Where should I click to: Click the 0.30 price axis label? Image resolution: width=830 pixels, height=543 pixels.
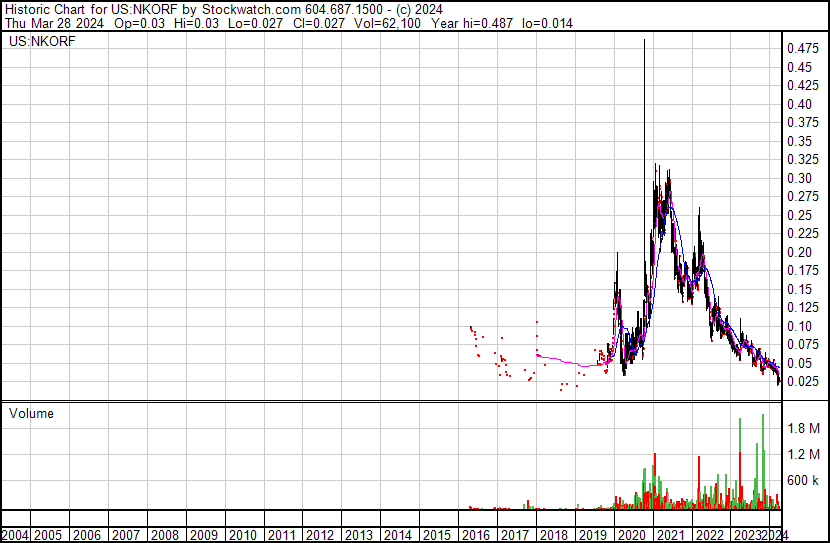click(799, 178)
